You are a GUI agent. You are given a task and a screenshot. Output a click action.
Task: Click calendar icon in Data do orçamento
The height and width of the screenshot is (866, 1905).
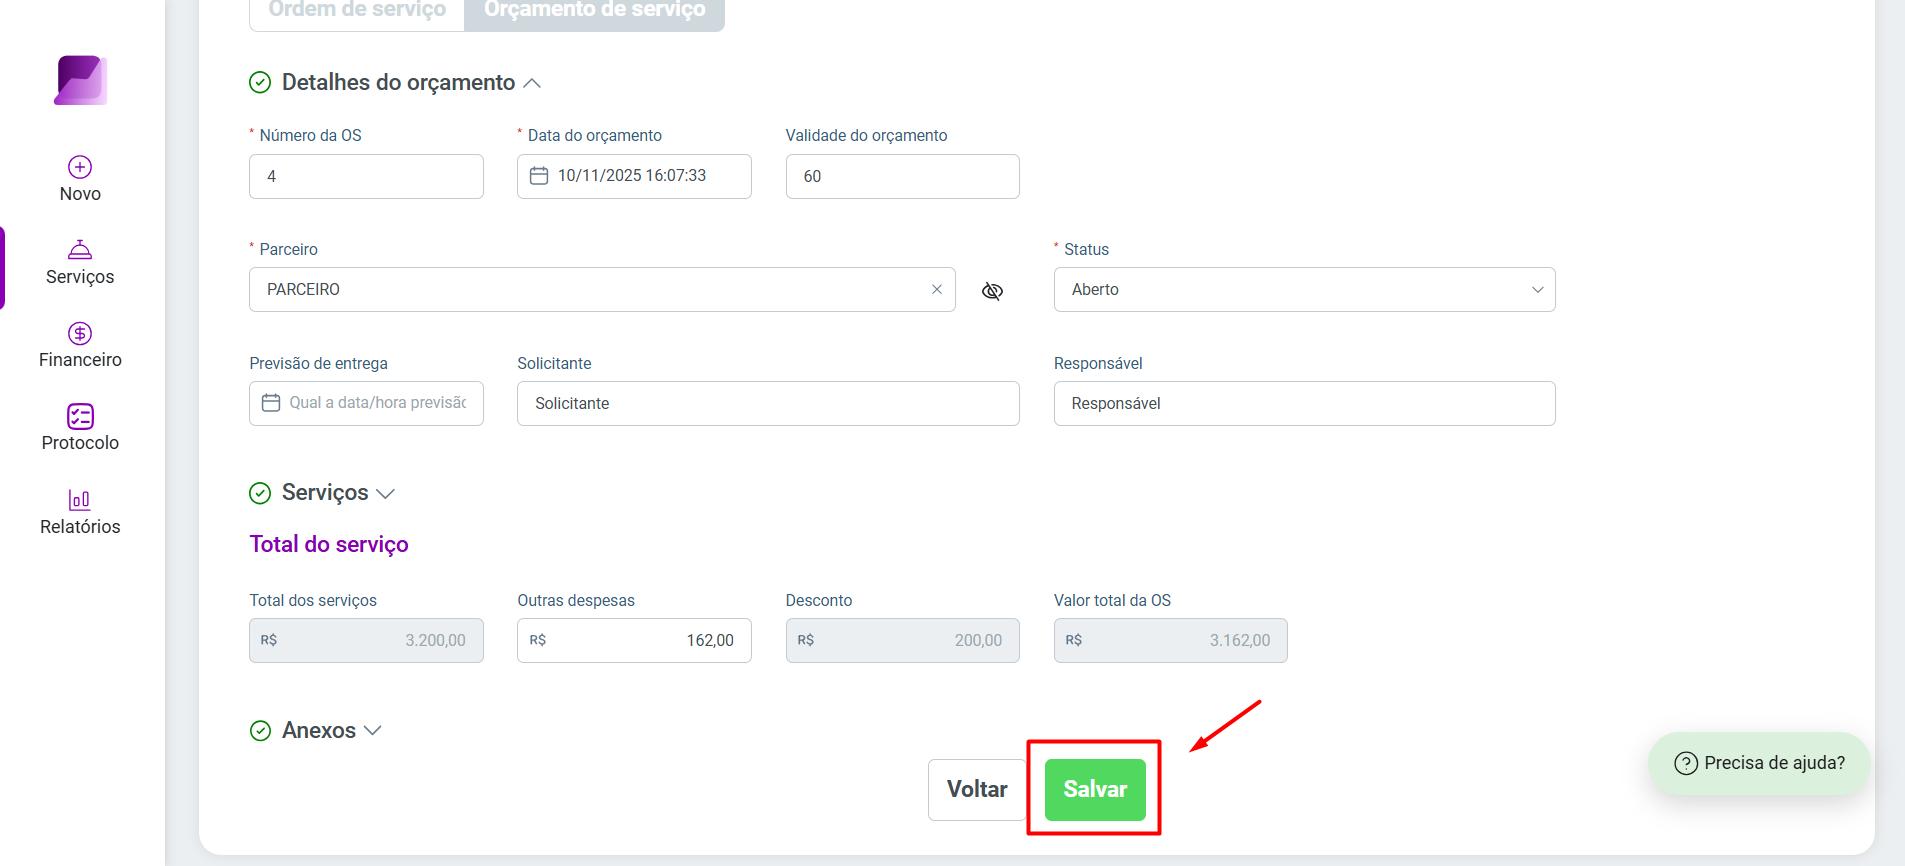point(539,176)
